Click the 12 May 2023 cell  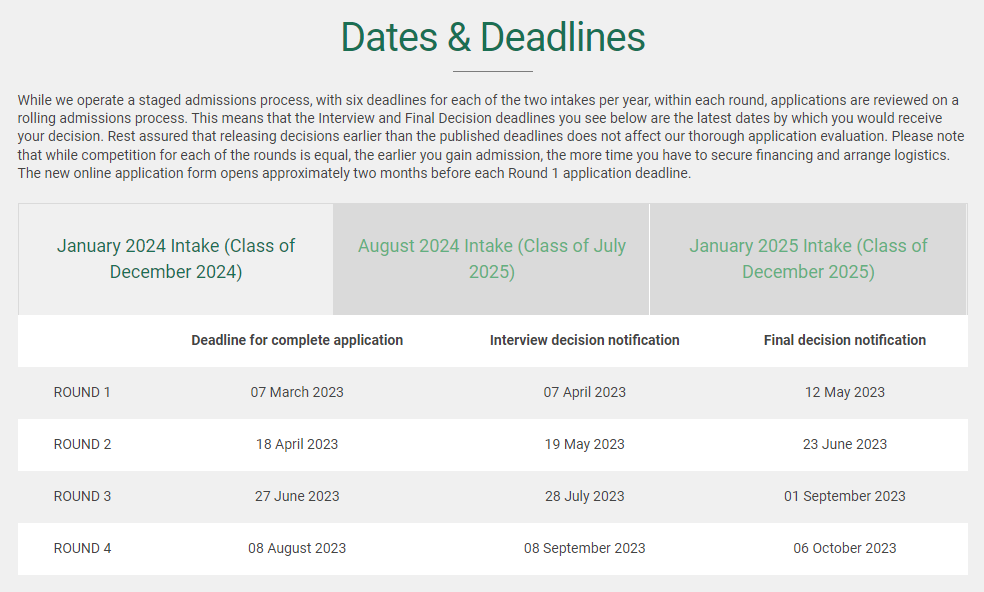tap(845, 392)
